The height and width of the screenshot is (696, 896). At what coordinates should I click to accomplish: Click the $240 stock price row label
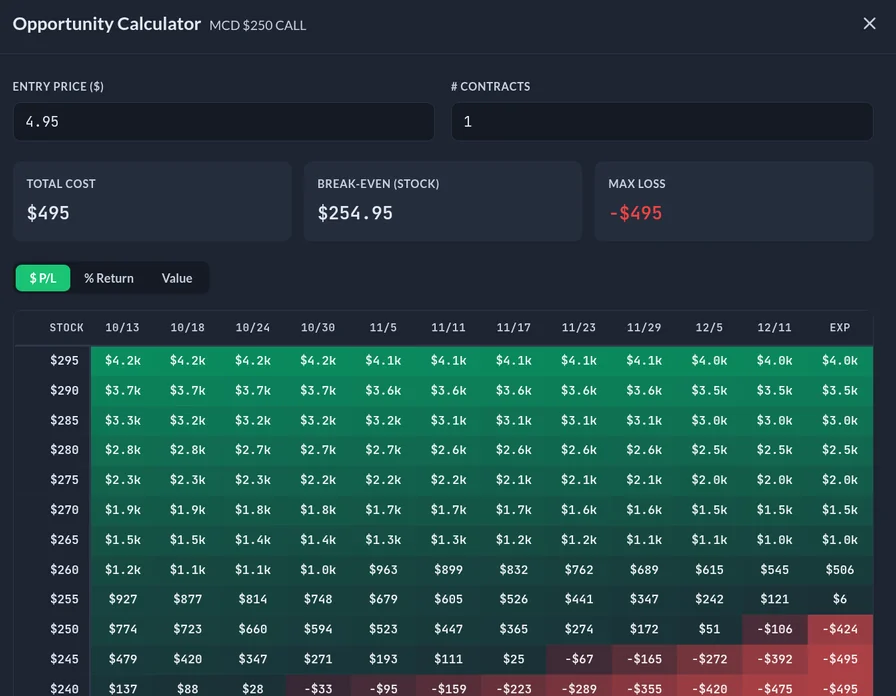pyautogui.click(x=64, y=689)
